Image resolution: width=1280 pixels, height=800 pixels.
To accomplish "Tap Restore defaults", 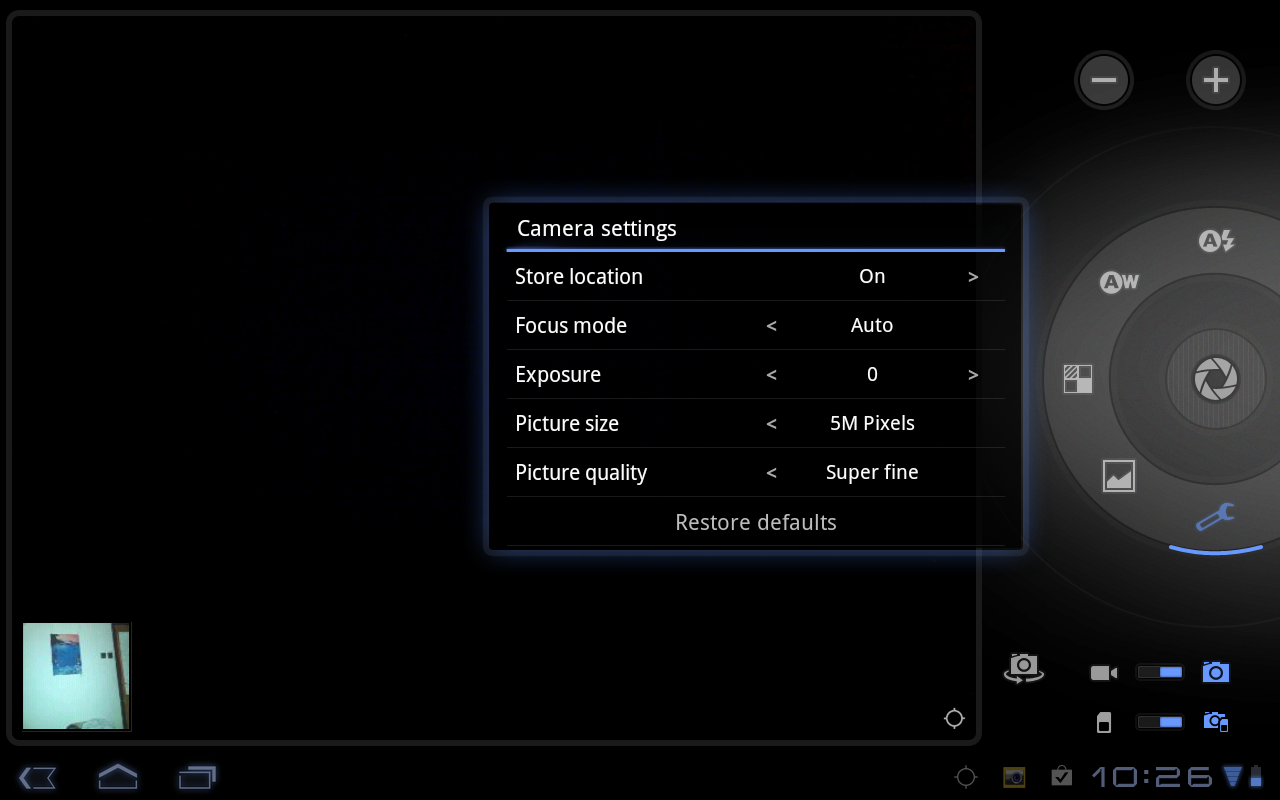I will pyautogui.click(x=755, y=522).
